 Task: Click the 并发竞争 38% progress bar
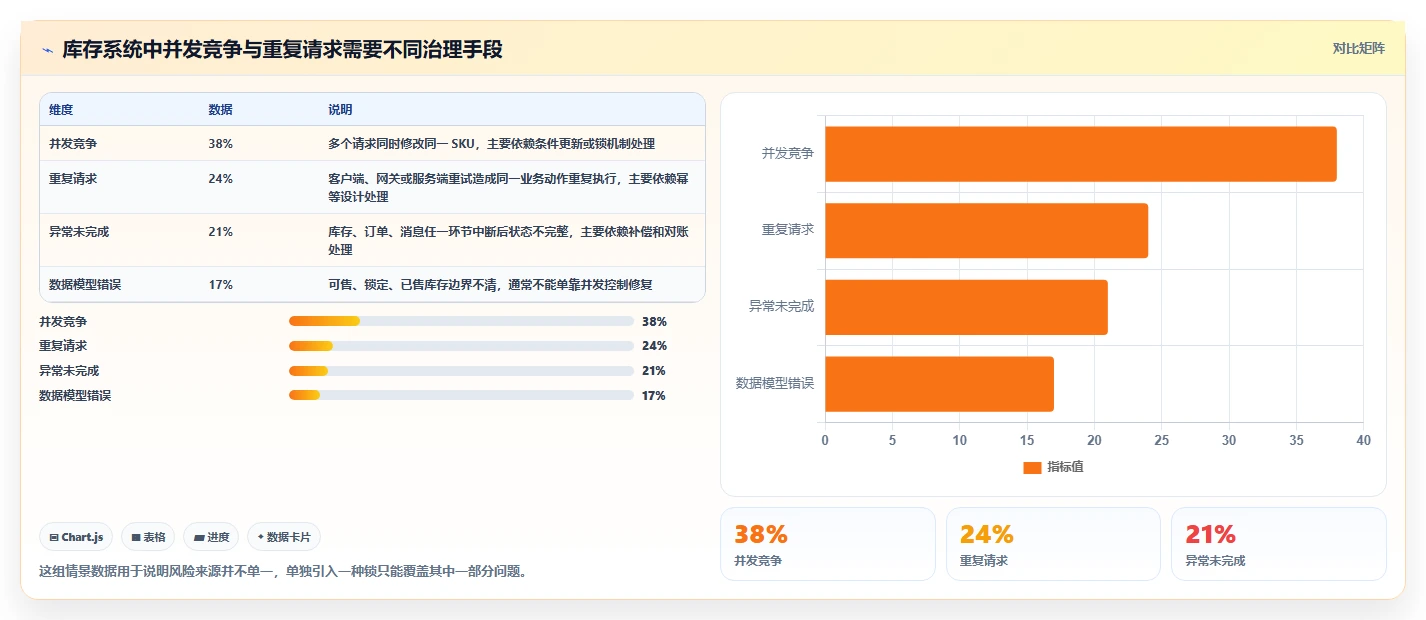[x=461, y=321]
